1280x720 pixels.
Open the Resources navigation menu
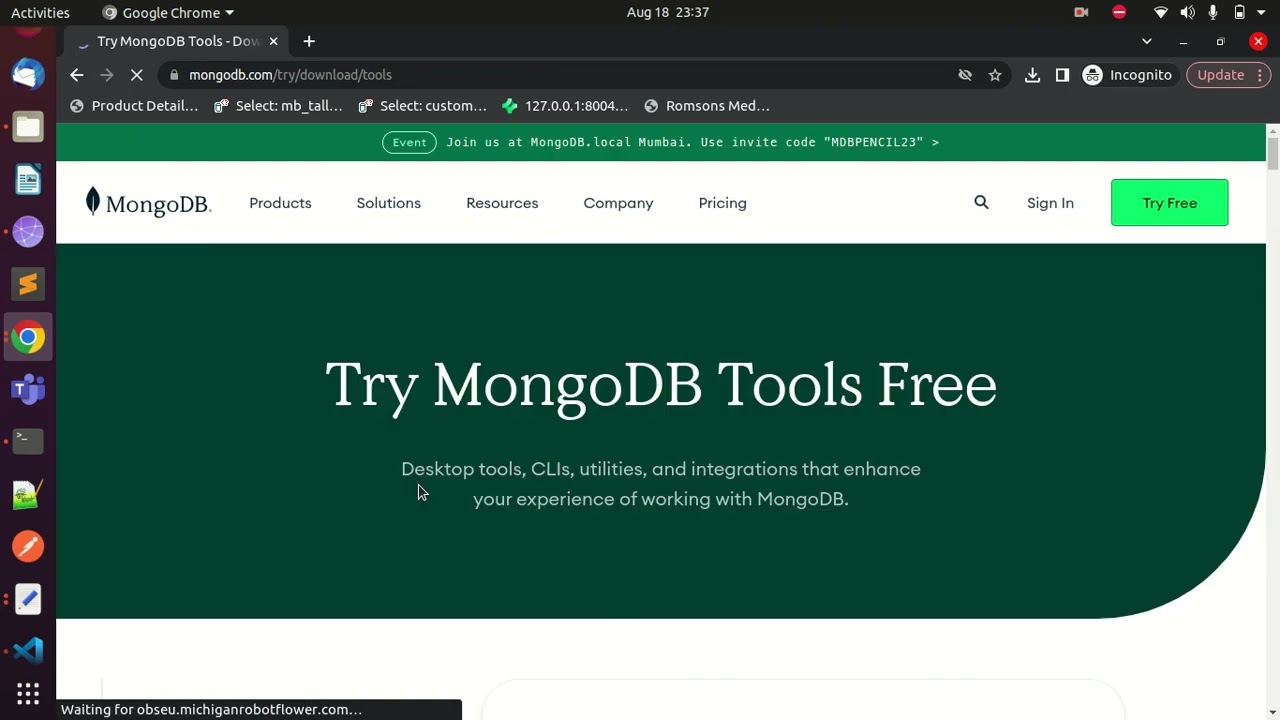502,203
